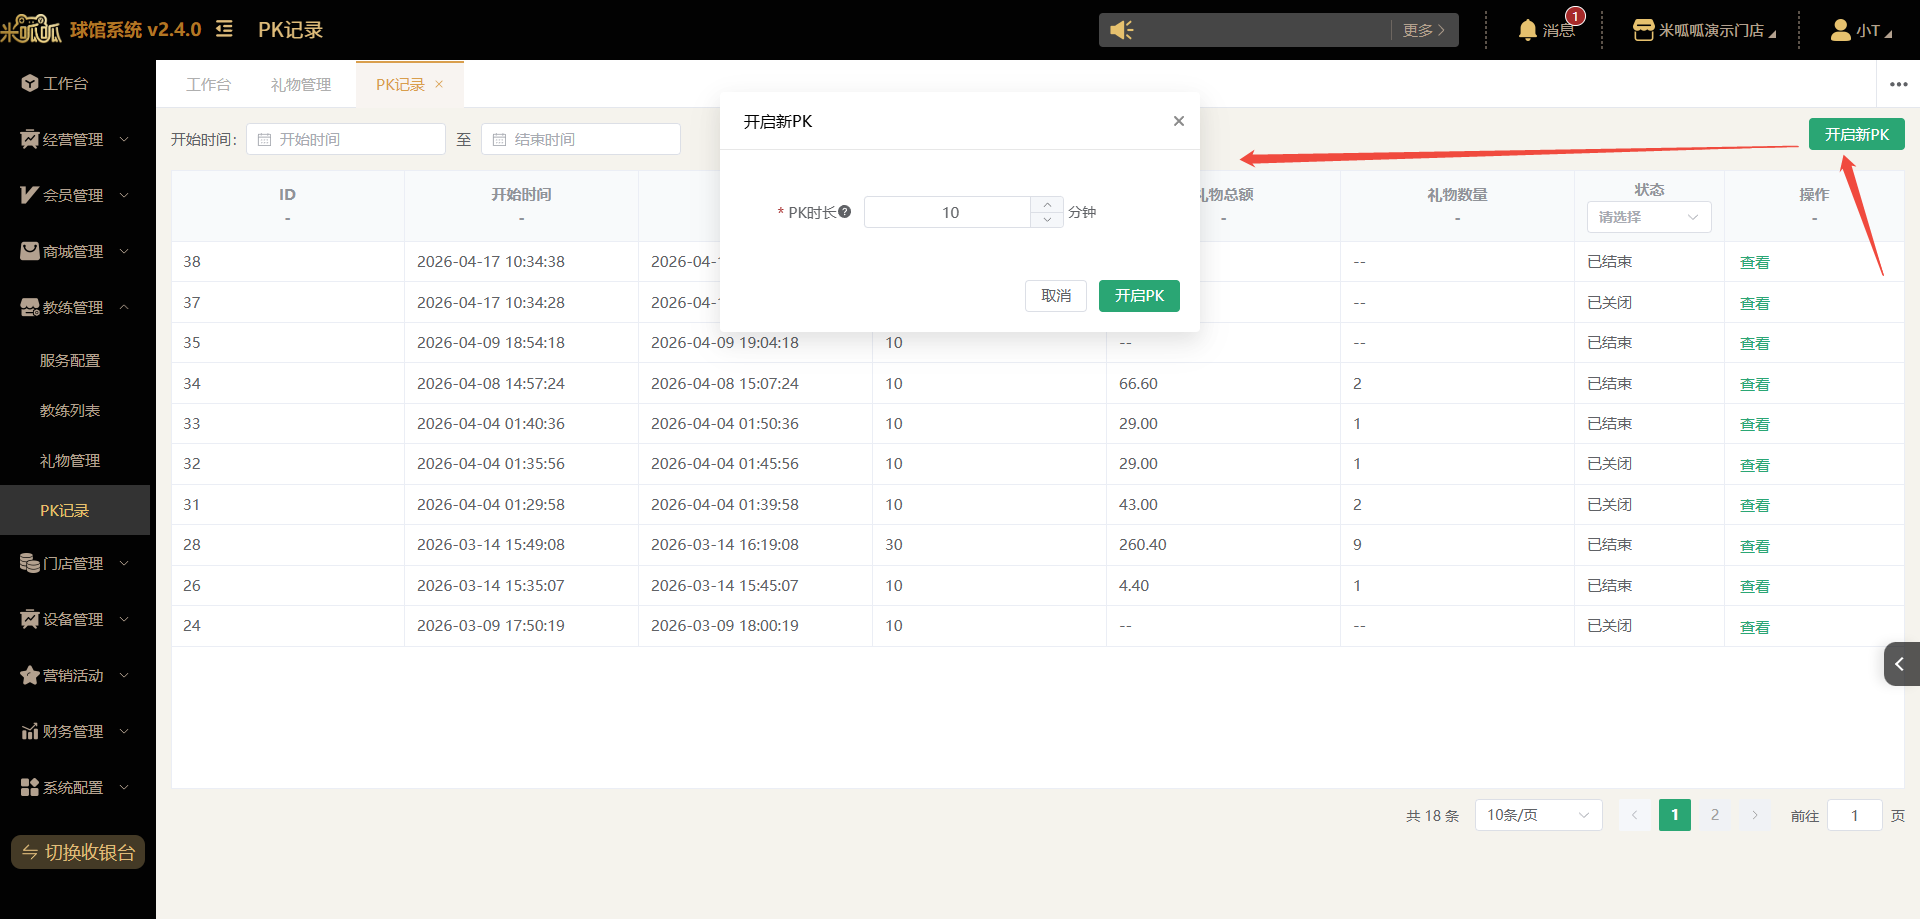Expand 财务管理 sidebar menu

point(75,731)
